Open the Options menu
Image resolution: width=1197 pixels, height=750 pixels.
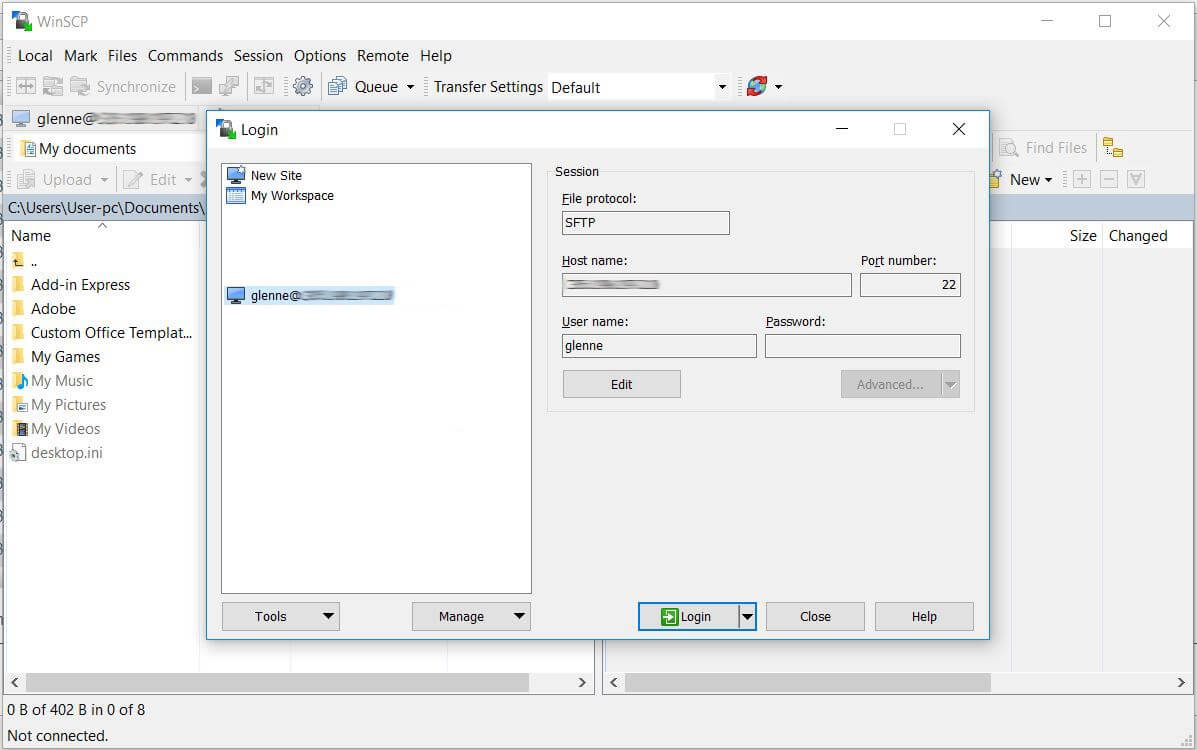tap(319, 55)
